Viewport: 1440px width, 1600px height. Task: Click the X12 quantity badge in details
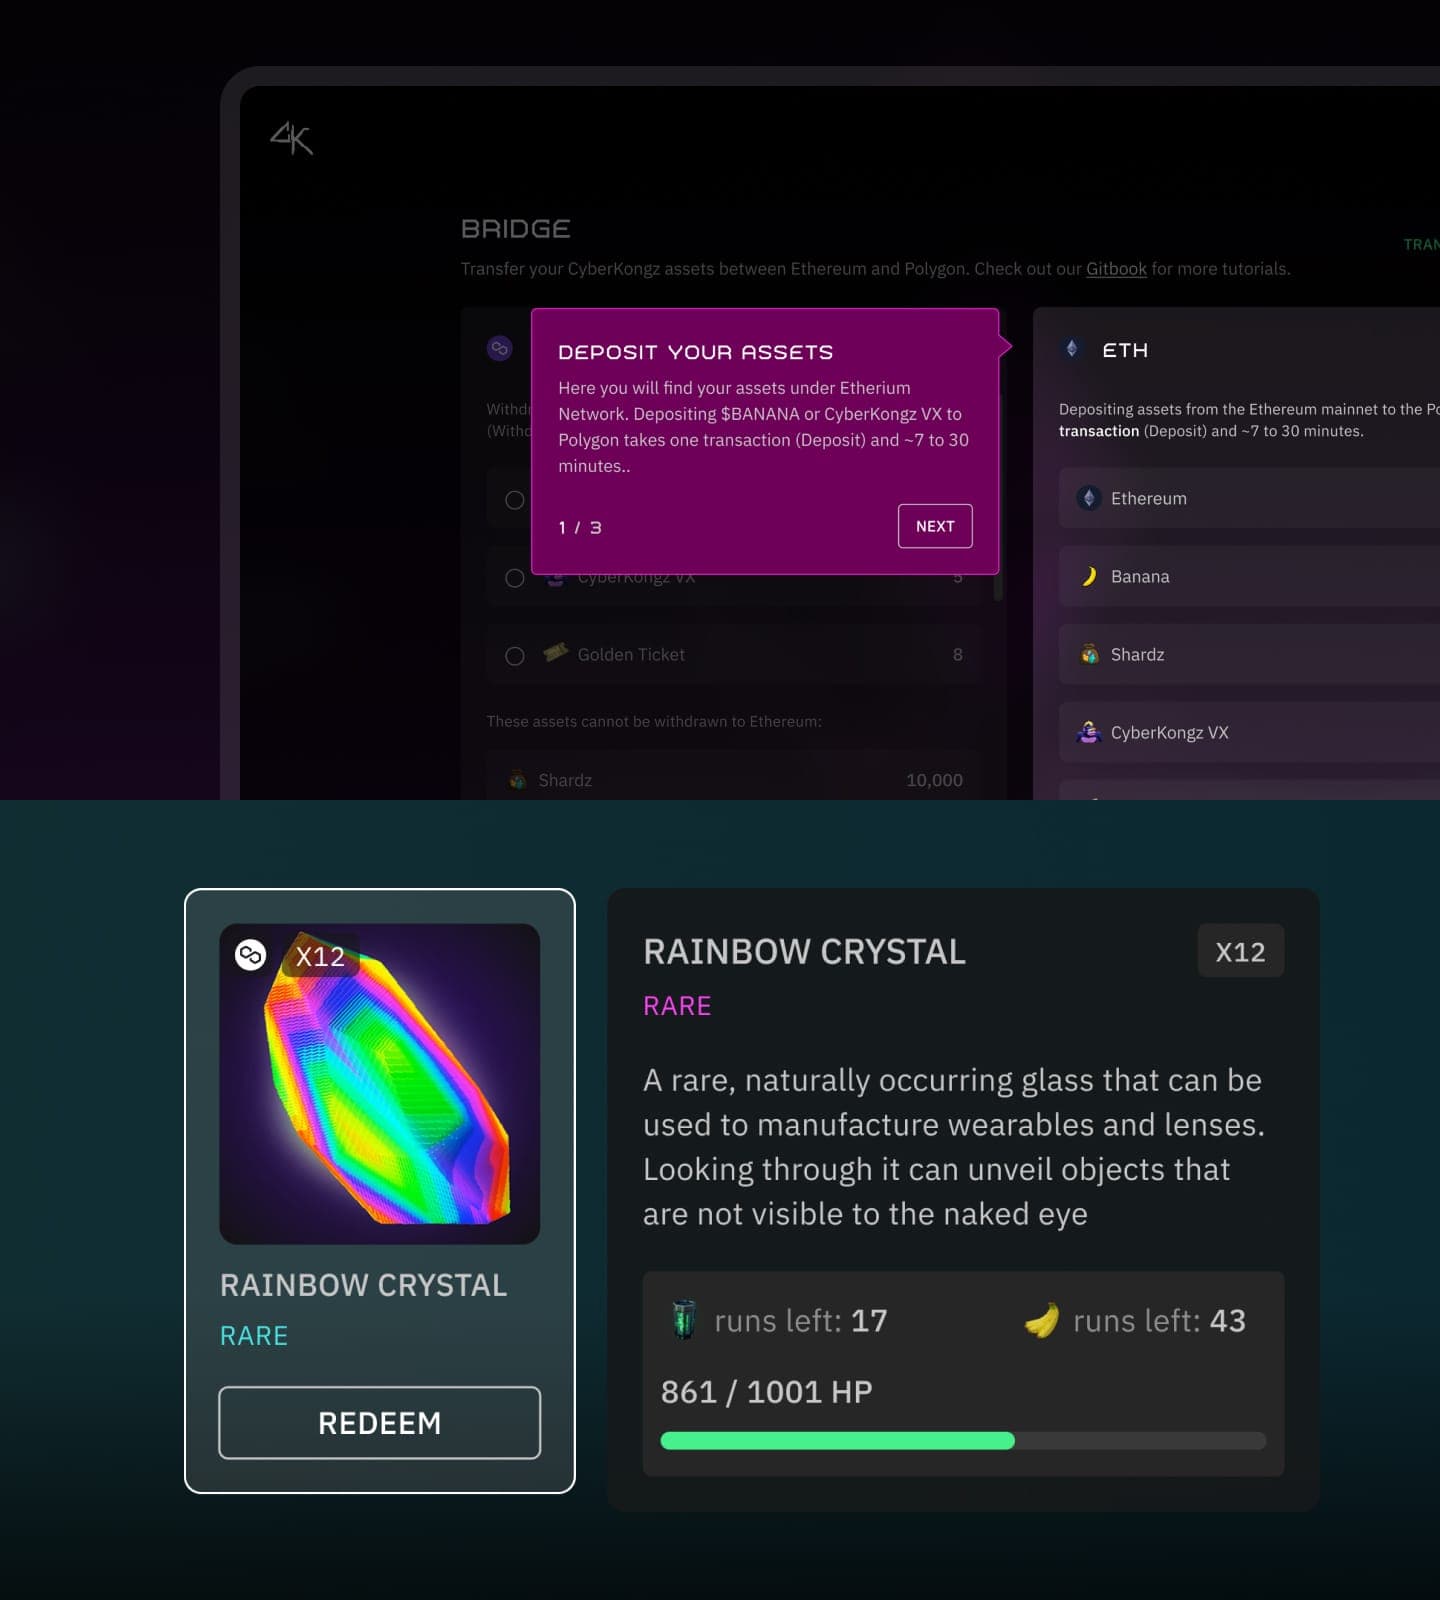(1240, 952)
